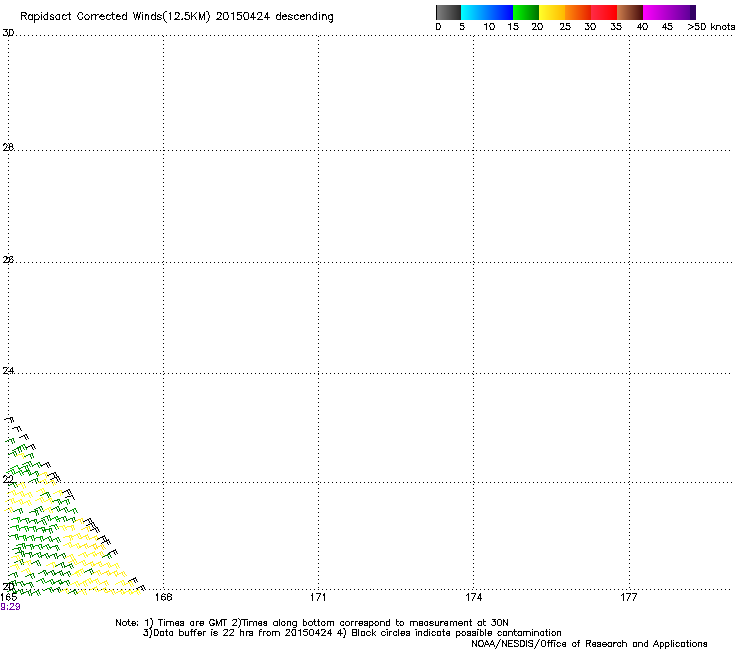Viewport: 740px width, 650px height.
Task: Click the gray 0-5 knots color segment
Action: [448, 12]
